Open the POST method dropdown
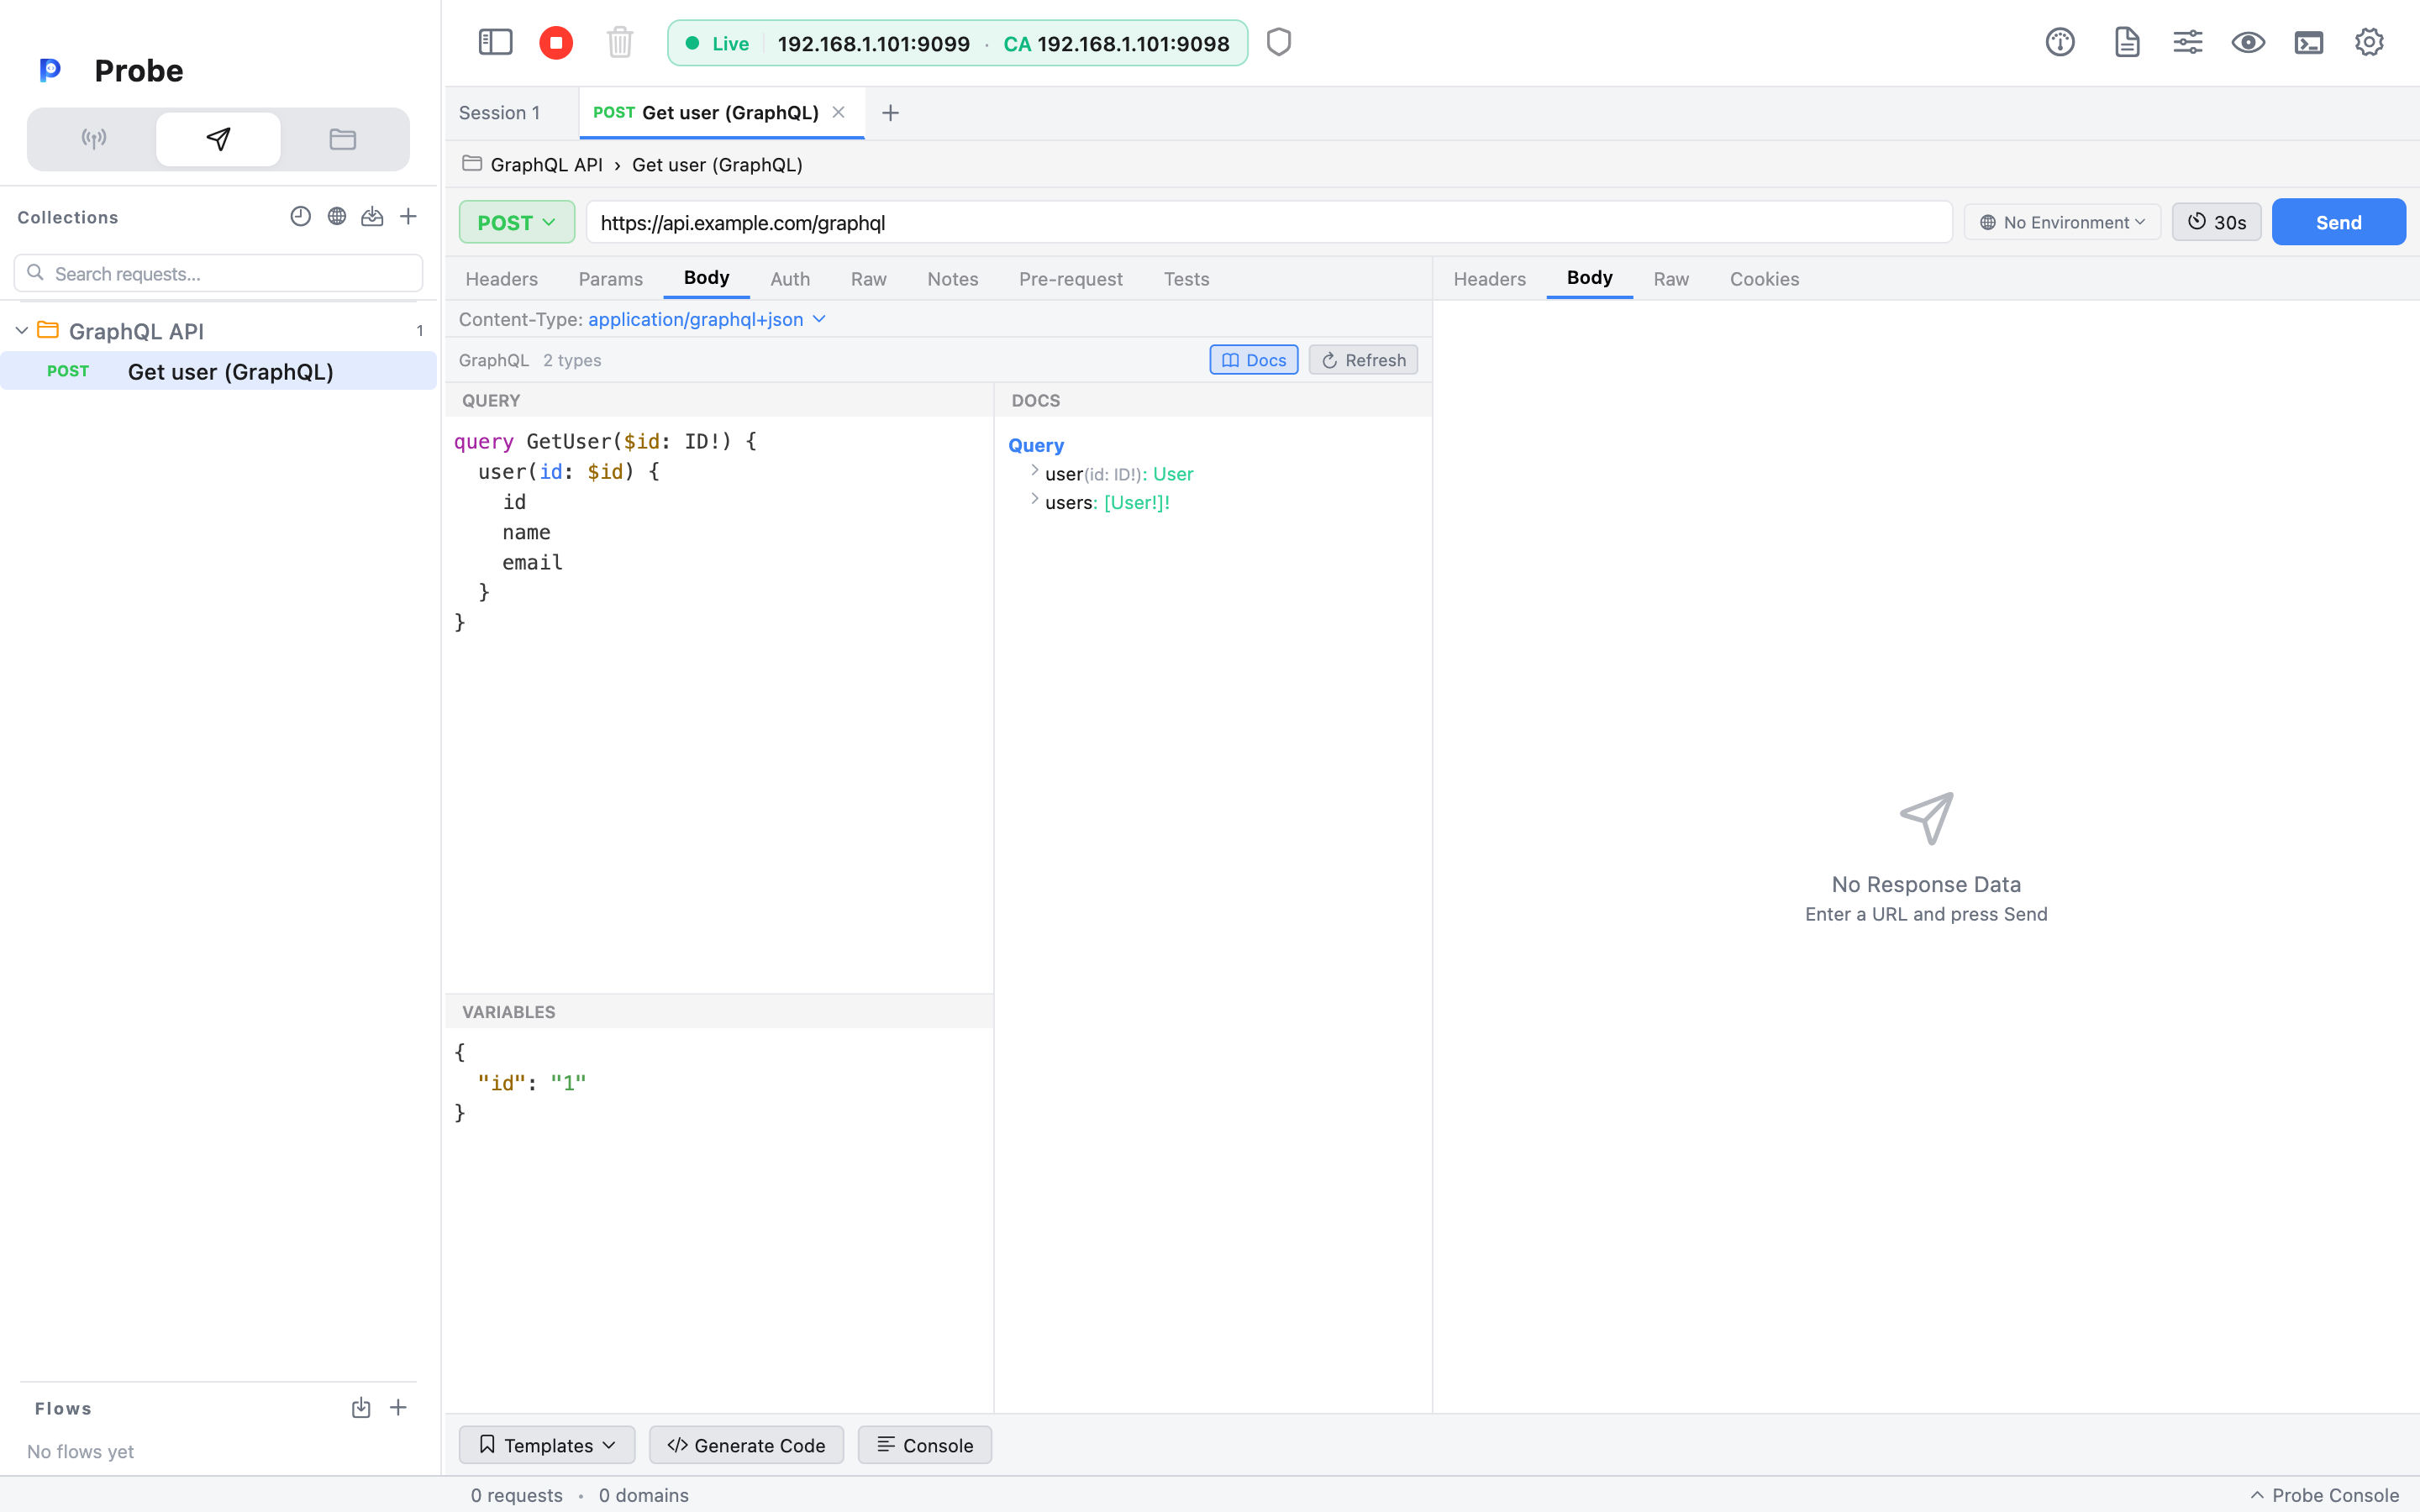Image resolution: width=2420 pixels, height=1512 pixels. (x=516, y=222)
